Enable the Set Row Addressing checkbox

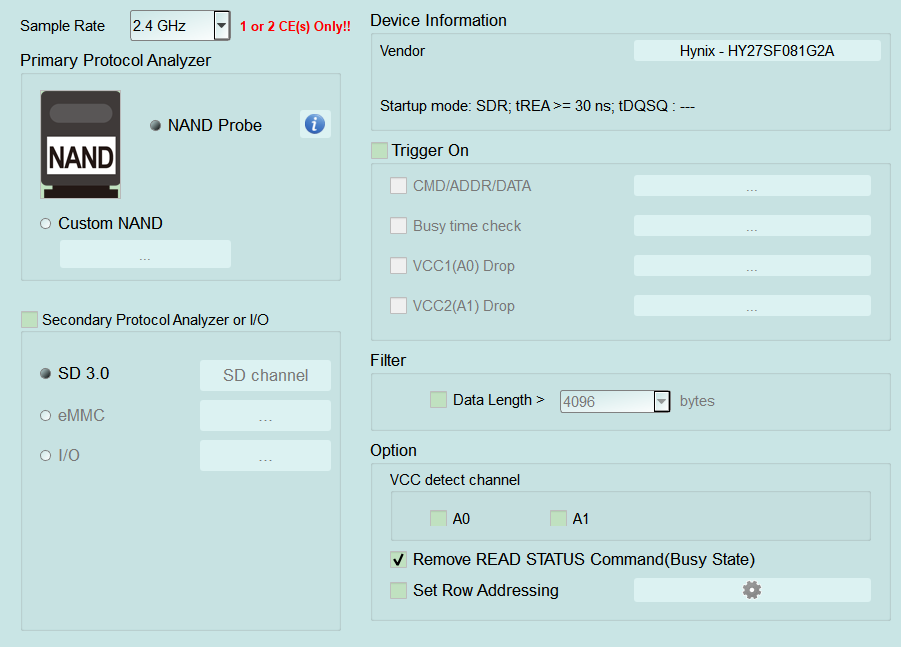[398, 590]
